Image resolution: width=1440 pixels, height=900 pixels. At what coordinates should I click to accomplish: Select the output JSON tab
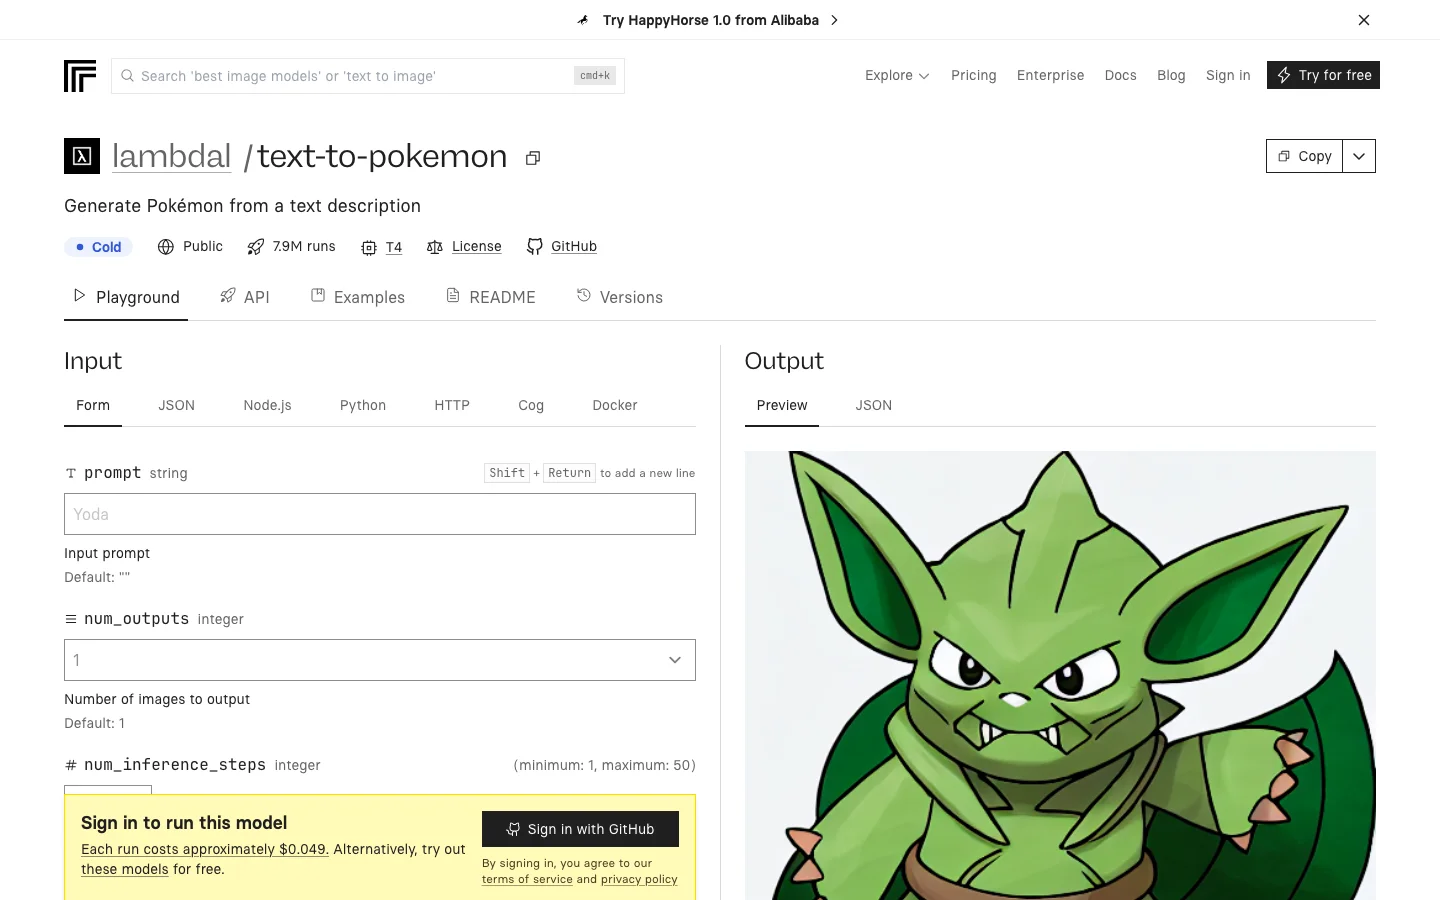pyautogui.click(x=874, y=405)
